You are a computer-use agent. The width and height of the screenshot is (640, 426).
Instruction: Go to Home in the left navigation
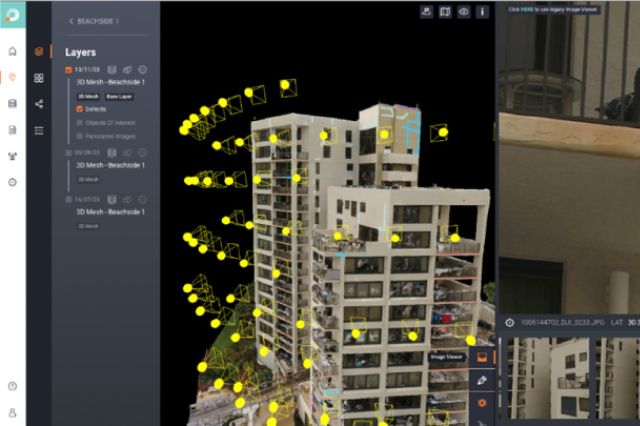click(x=12, y=51)
